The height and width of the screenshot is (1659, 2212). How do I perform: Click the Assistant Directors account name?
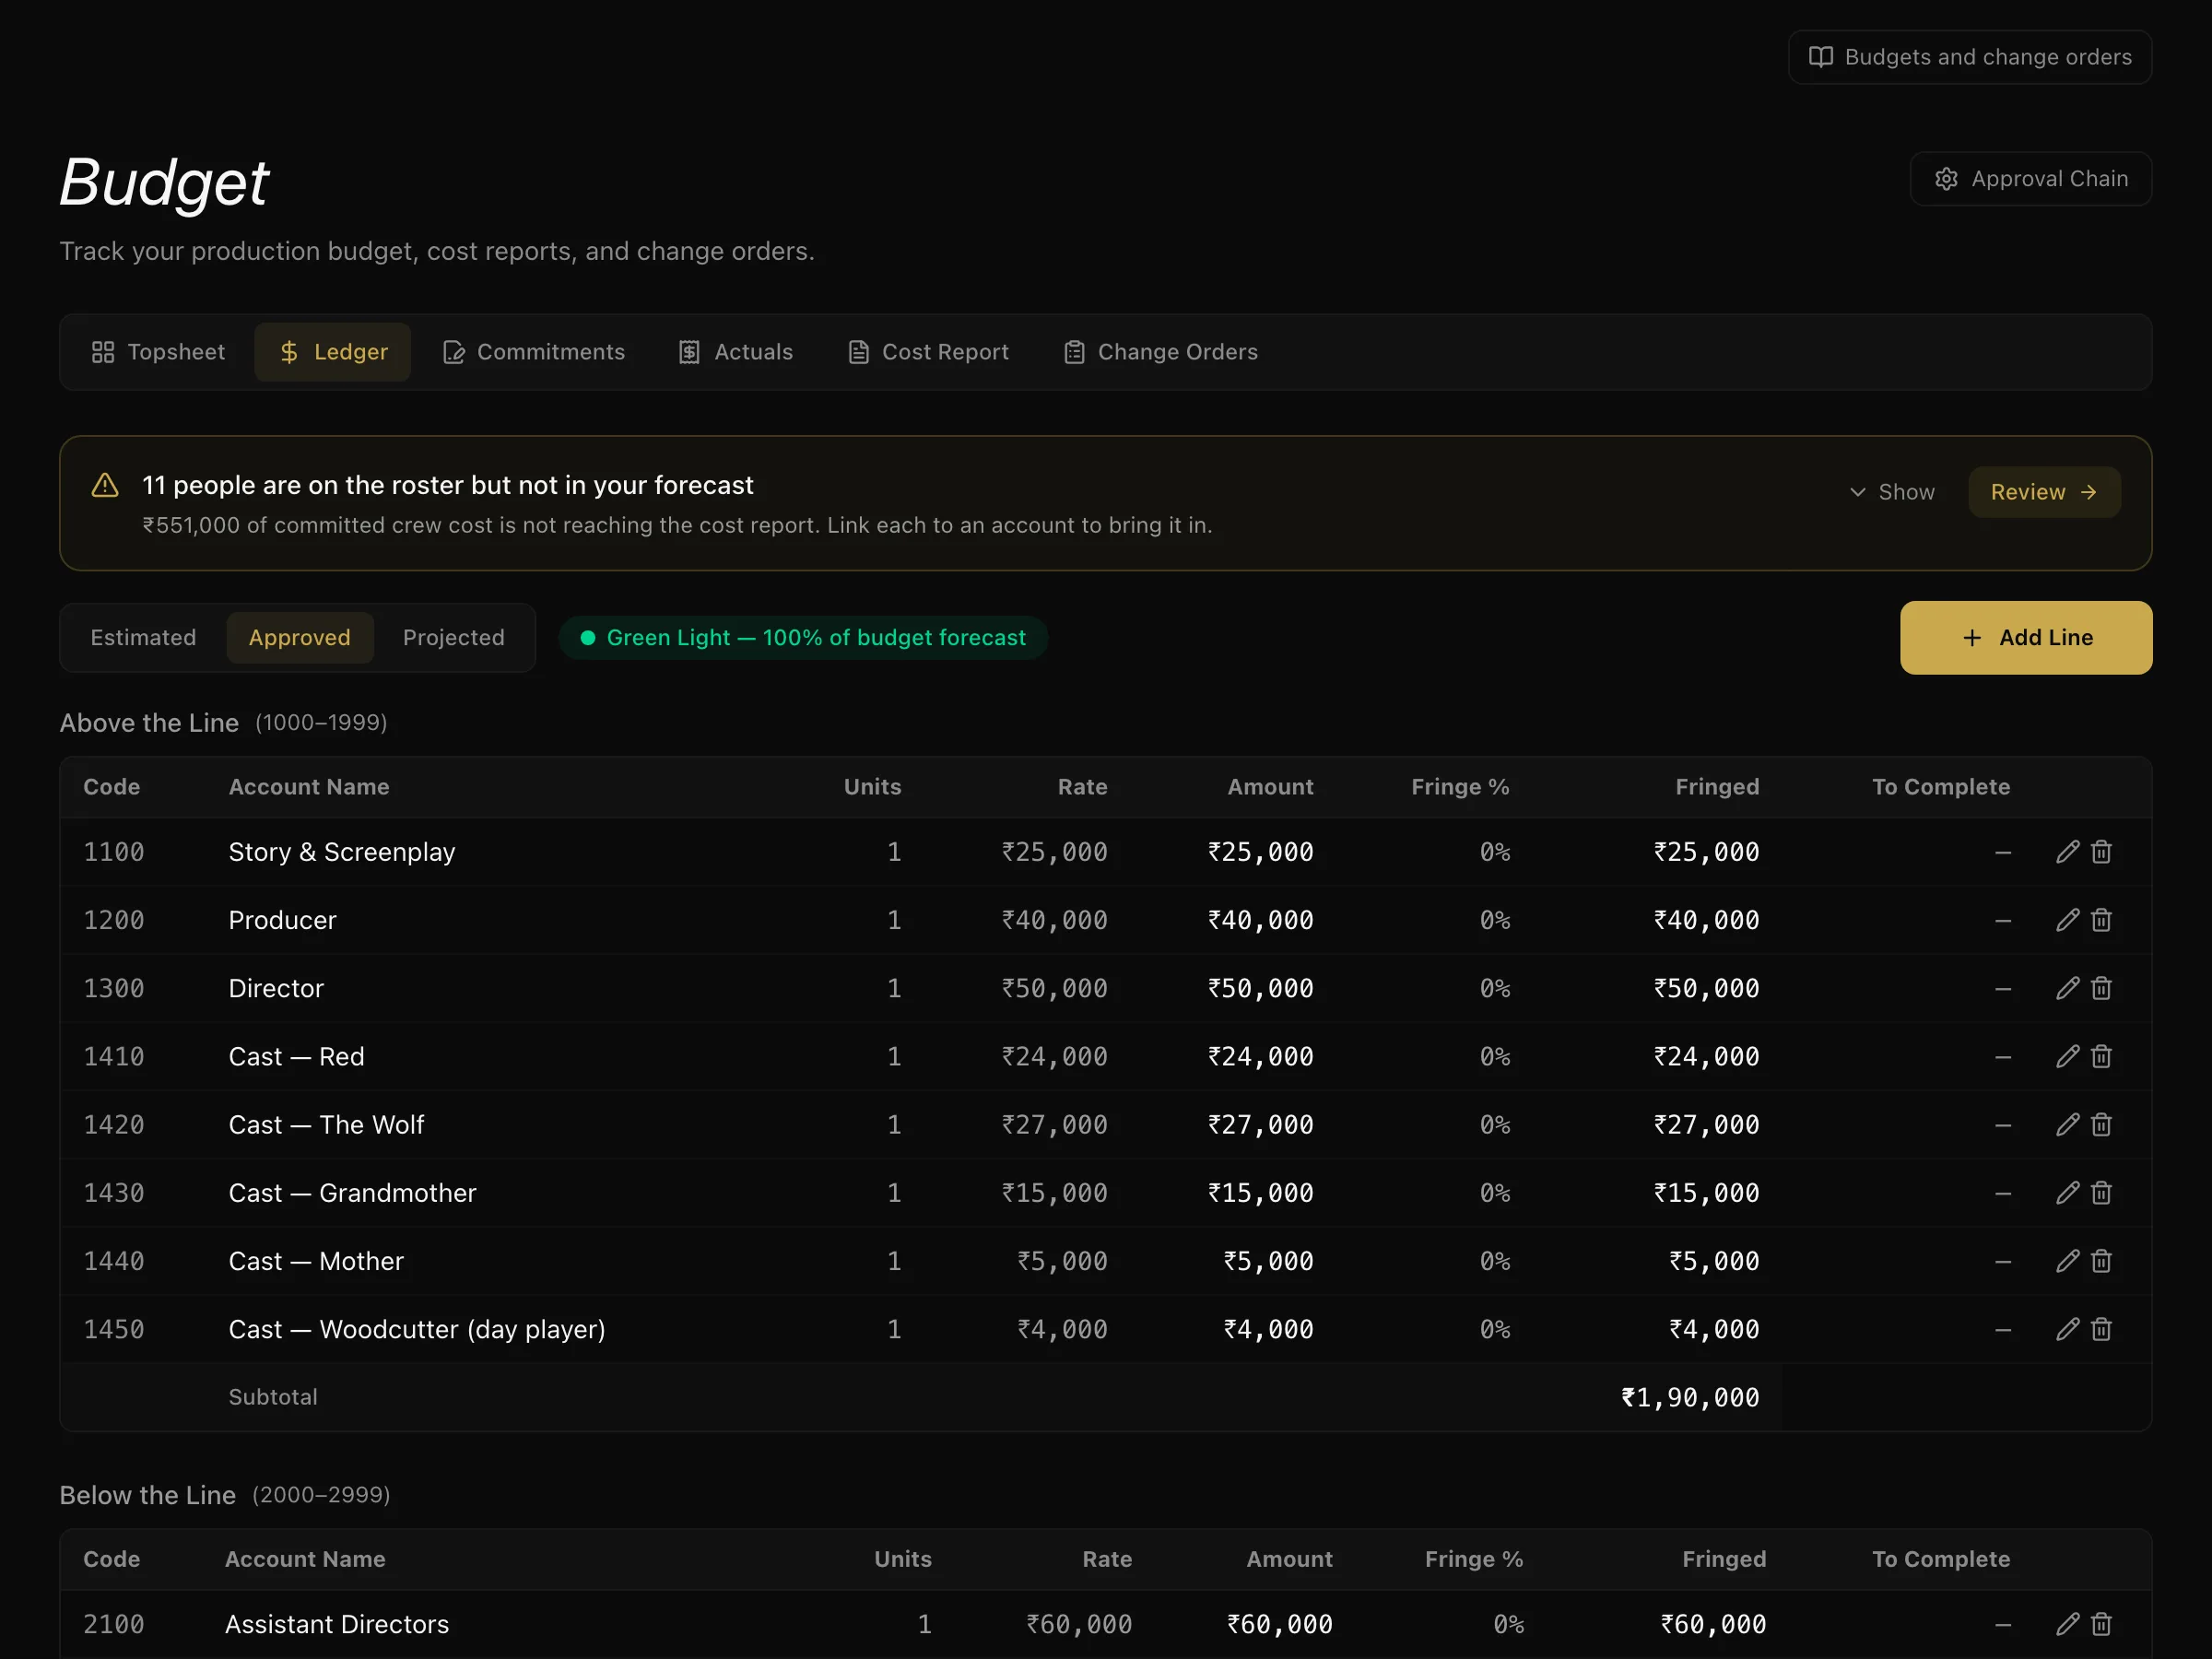pos(337,1624)
